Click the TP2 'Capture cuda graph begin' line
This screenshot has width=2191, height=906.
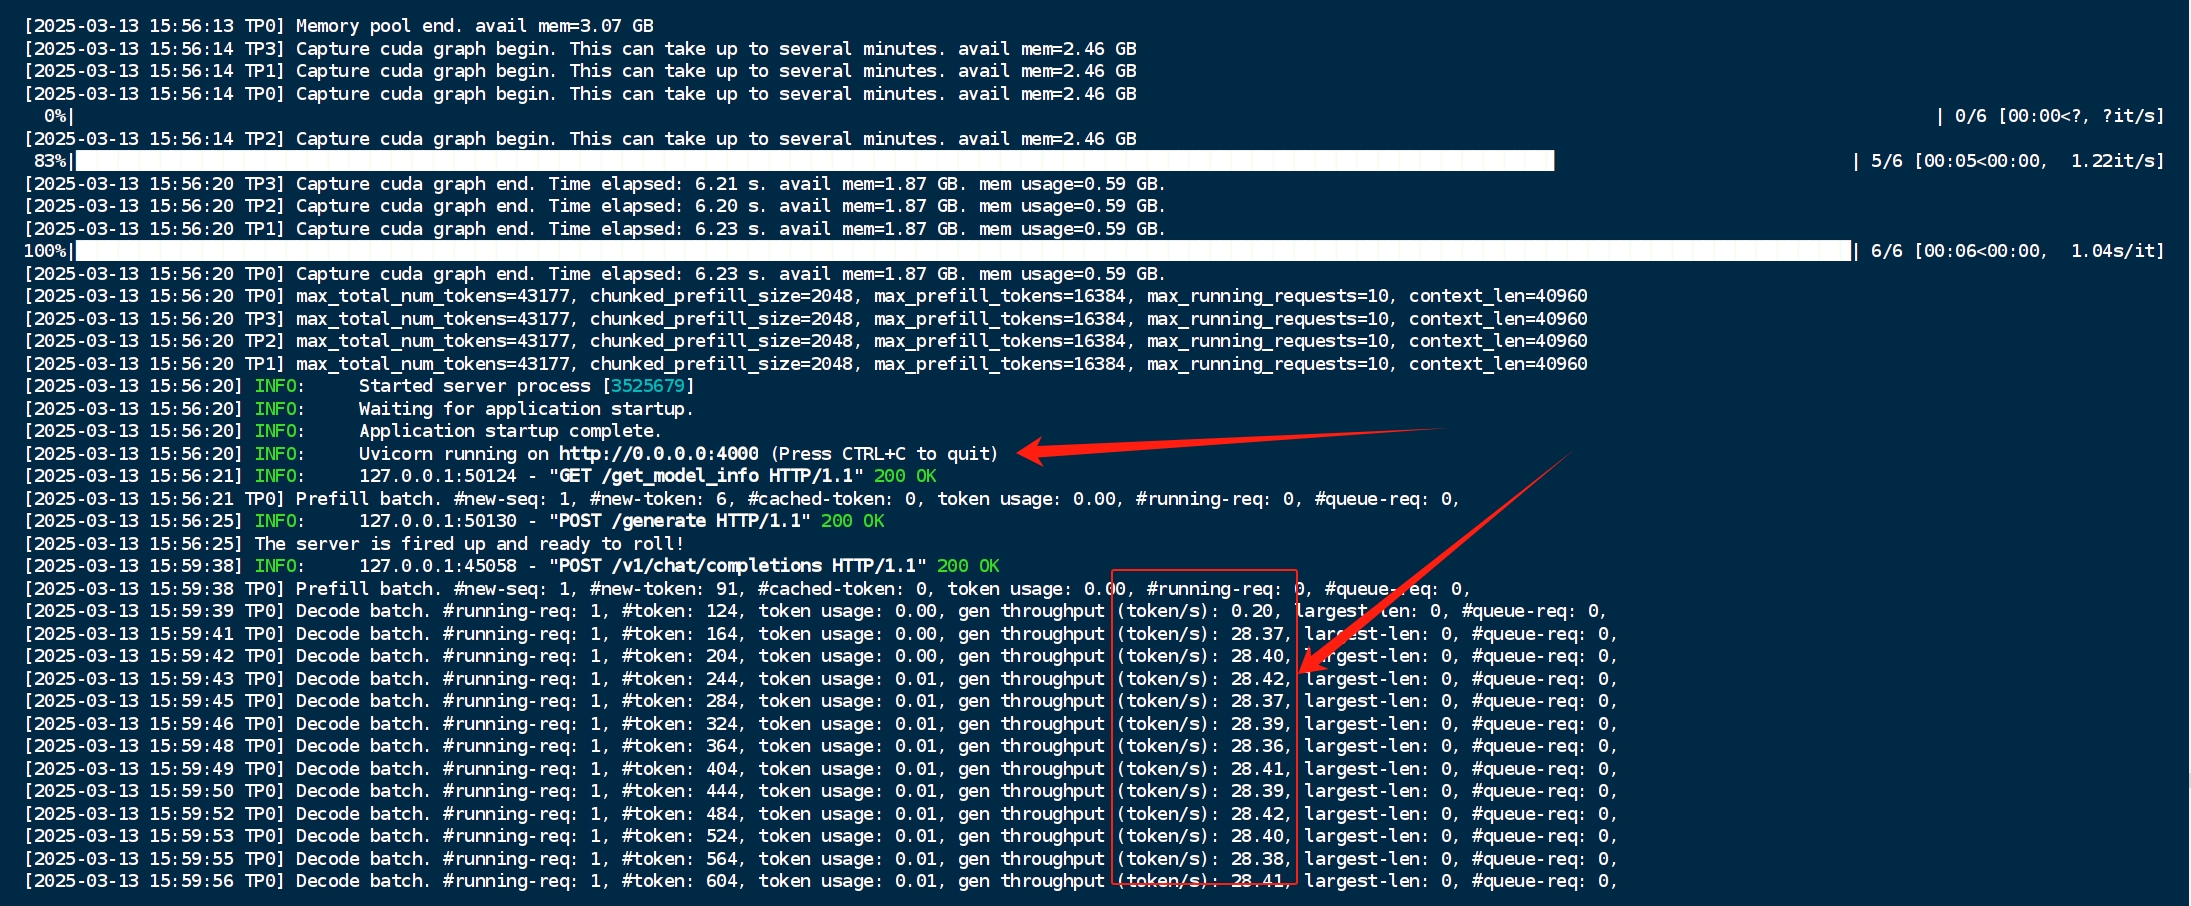click(580, 139)
